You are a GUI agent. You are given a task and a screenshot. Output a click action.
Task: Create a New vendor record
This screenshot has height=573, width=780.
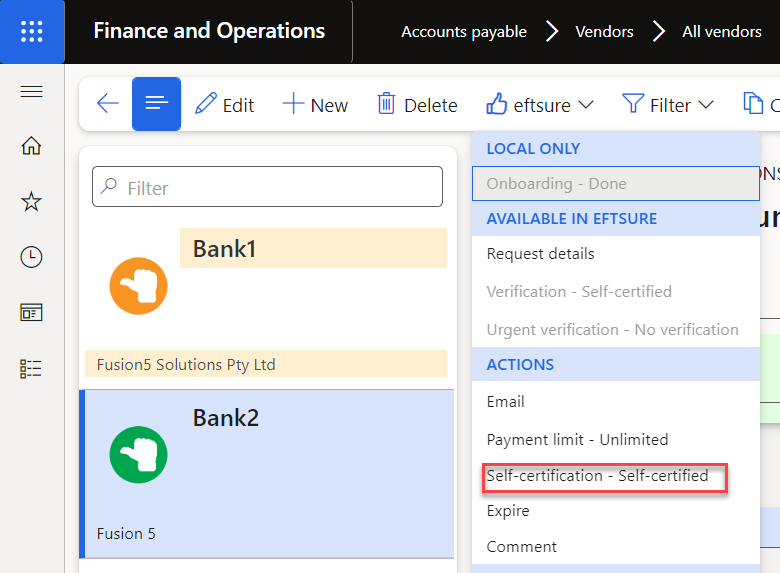(315, 105)
